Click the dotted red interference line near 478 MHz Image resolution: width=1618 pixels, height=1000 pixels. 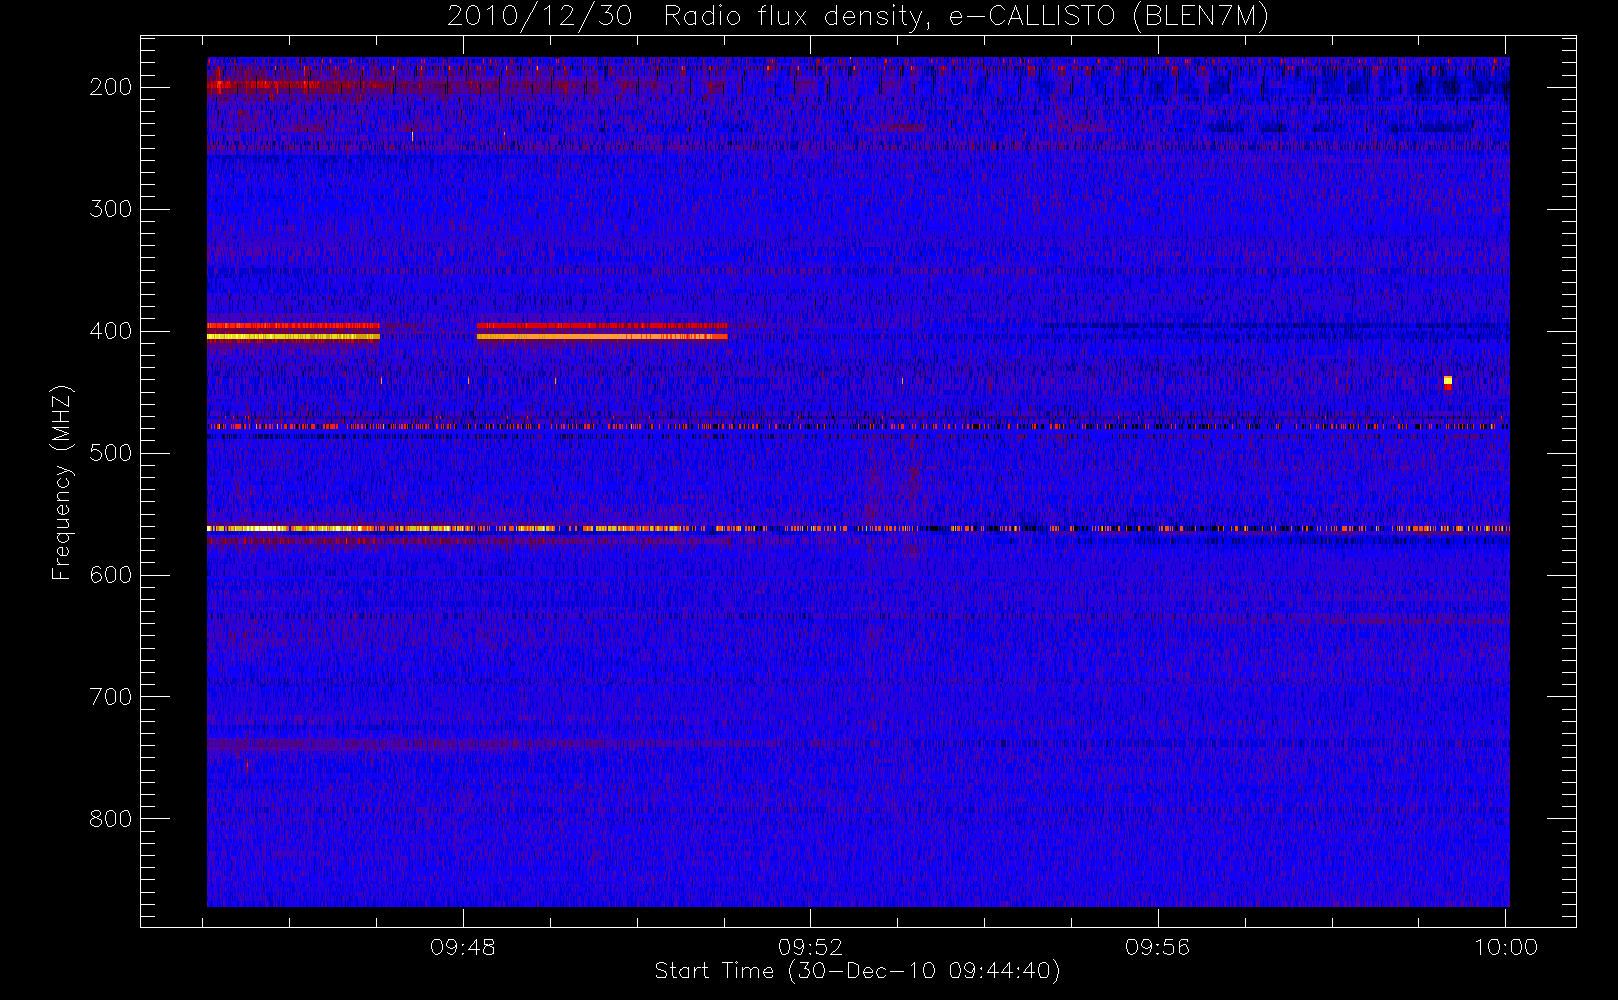pos(858,427)
